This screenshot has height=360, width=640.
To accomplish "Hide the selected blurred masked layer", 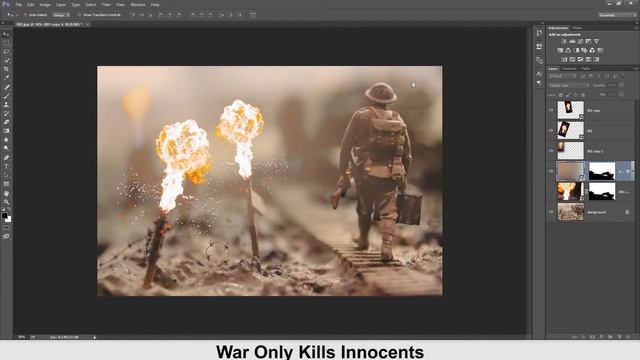I will pos(551,171).
